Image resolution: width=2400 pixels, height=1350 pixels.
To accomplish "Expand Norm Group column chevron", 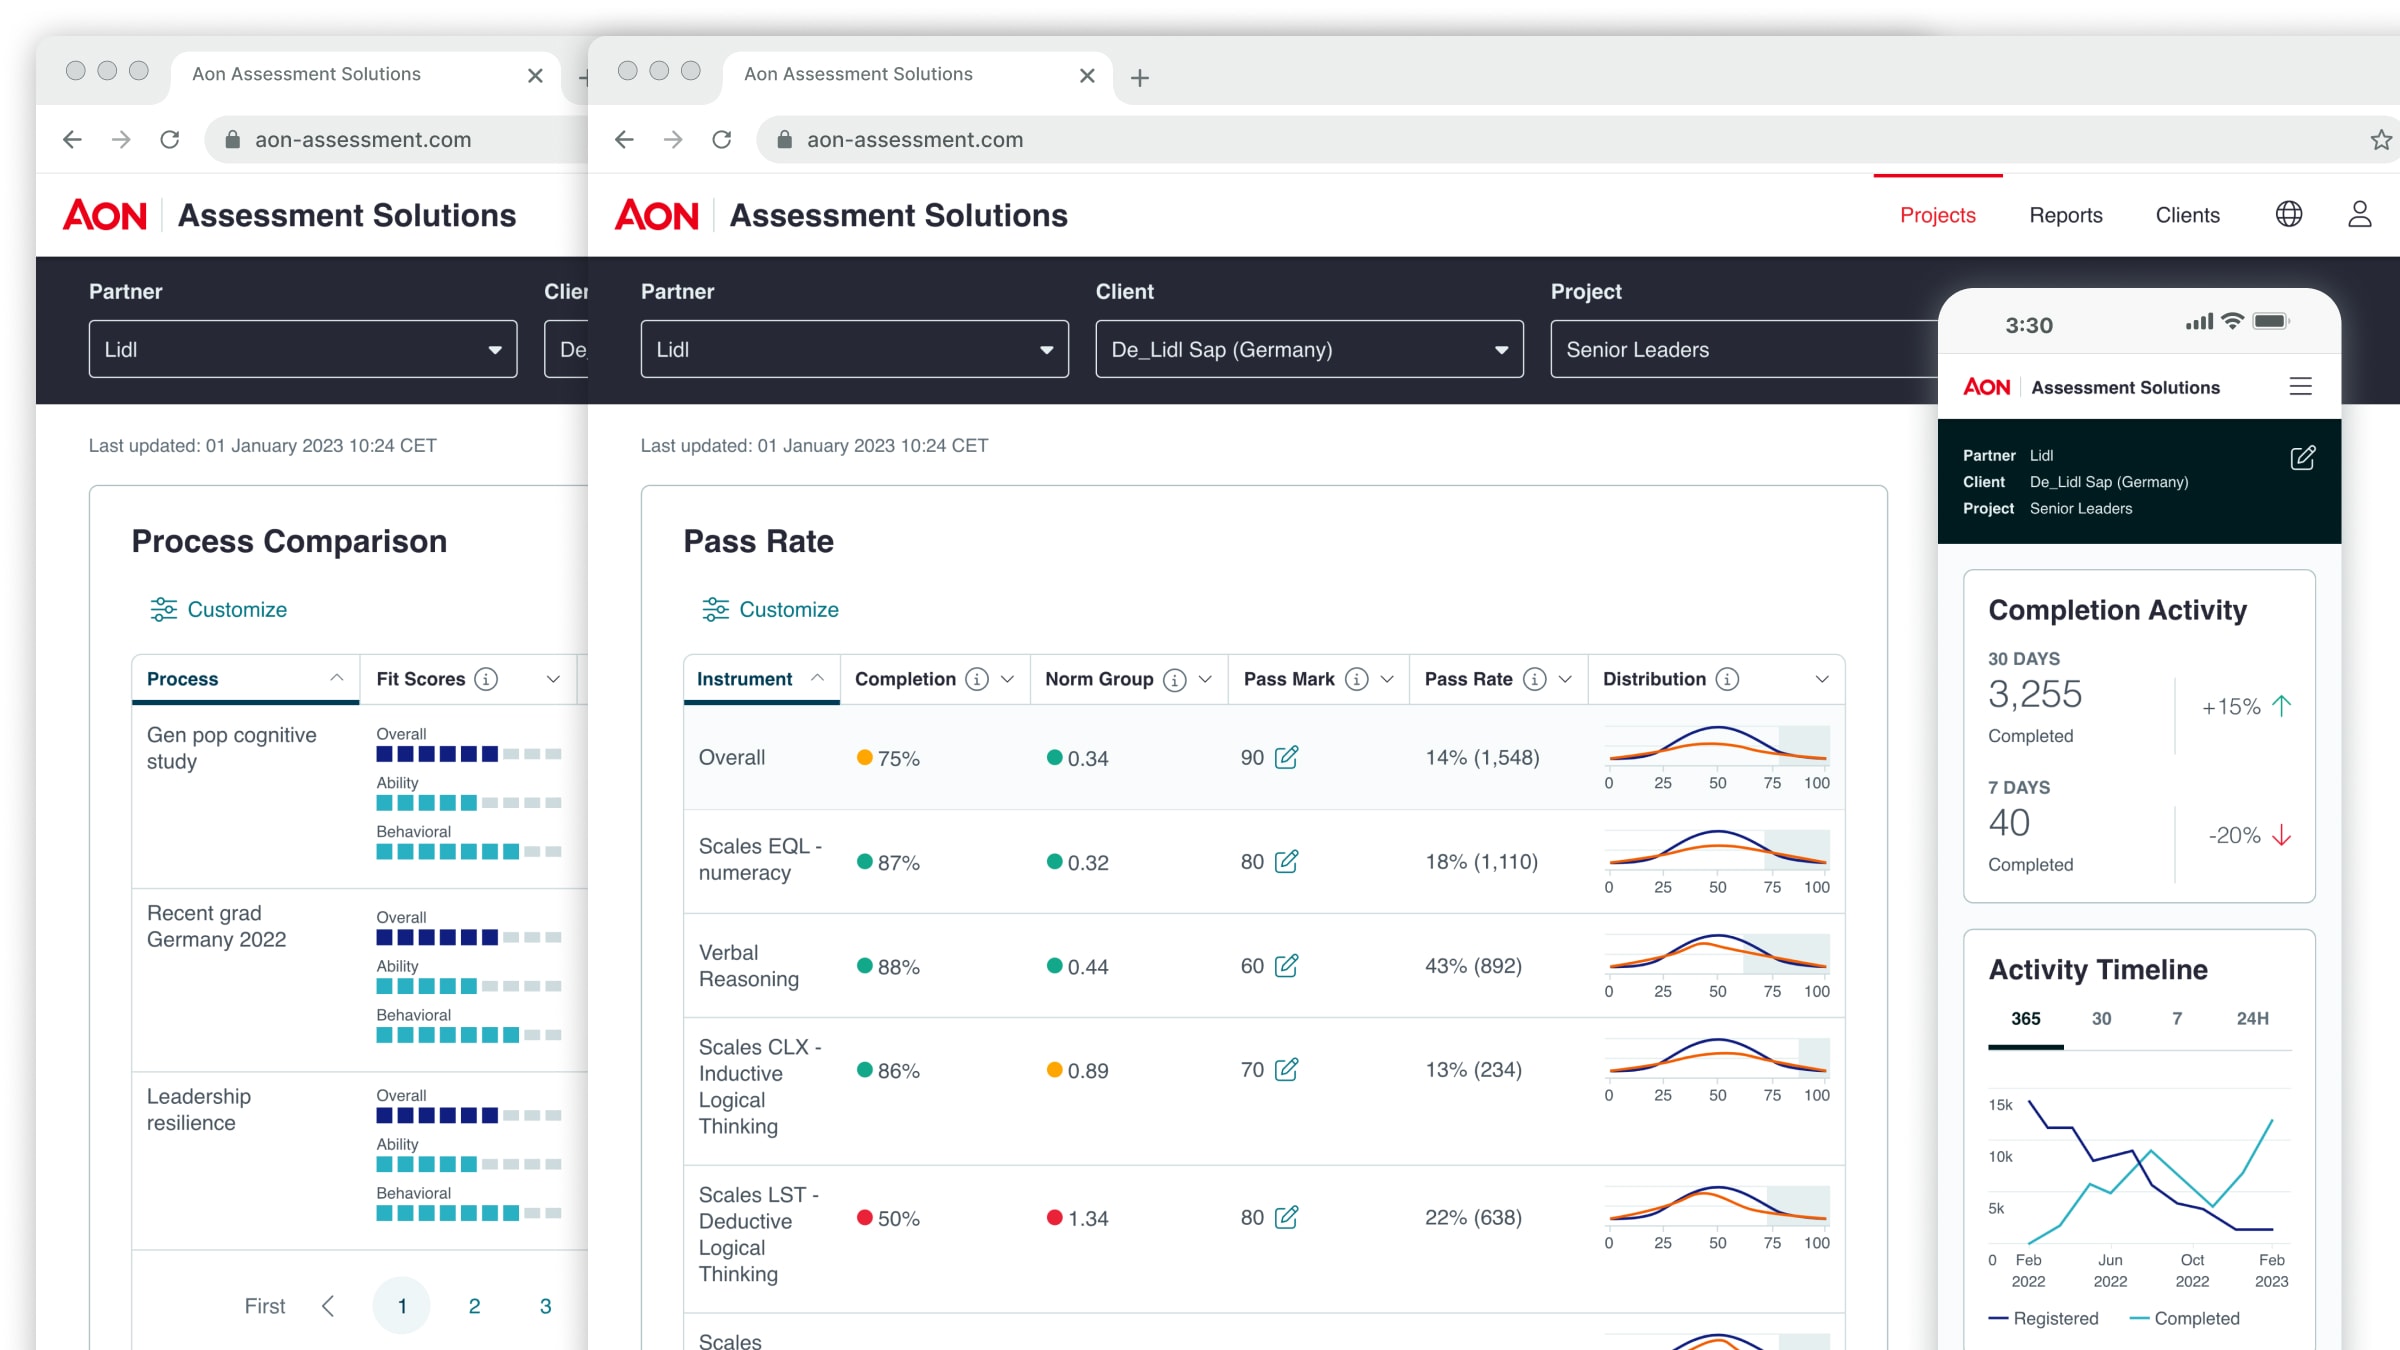I will [x=1205, y=679].
